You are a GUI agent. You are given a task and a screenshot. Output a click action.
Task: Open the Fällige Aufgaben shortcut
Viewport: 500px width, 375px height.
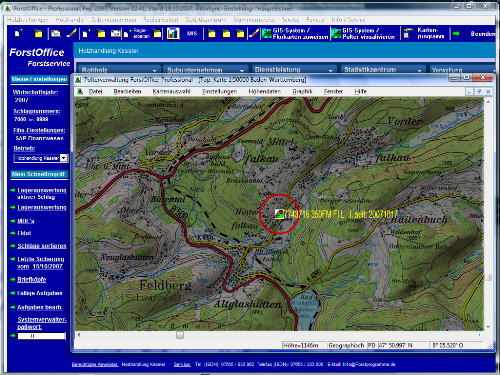(40, 293)
